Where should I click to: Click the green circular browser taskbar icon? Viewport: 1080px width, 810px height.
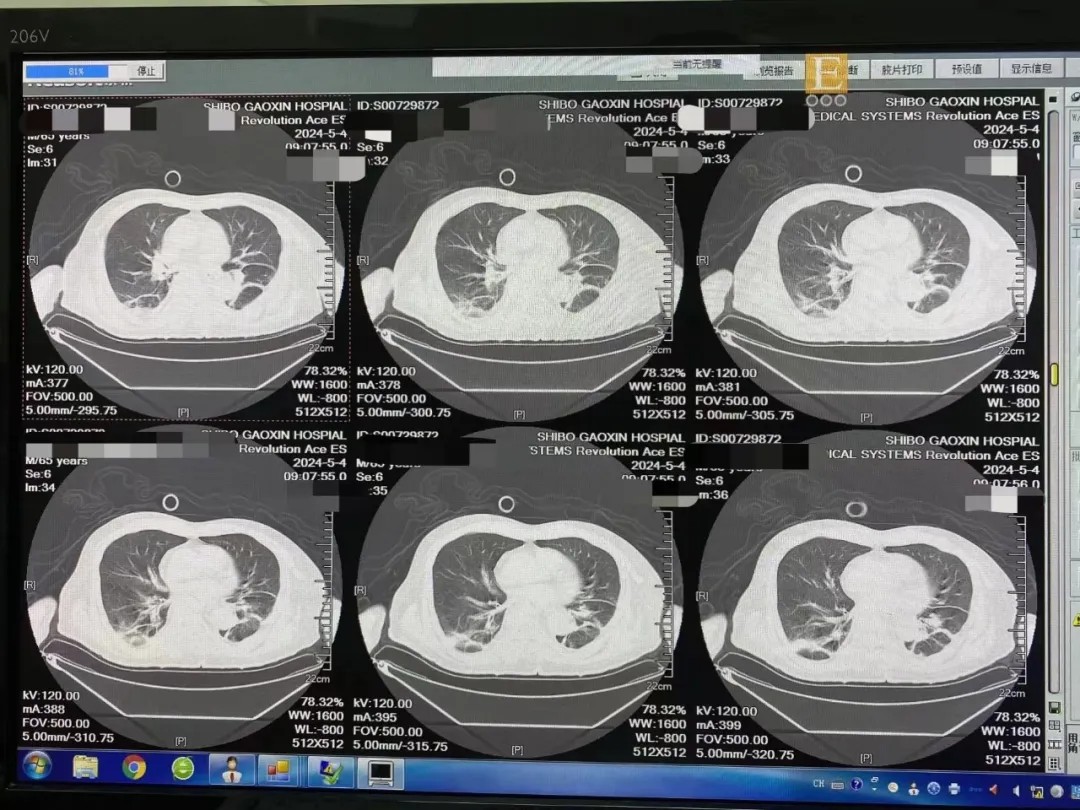point(183,768)
